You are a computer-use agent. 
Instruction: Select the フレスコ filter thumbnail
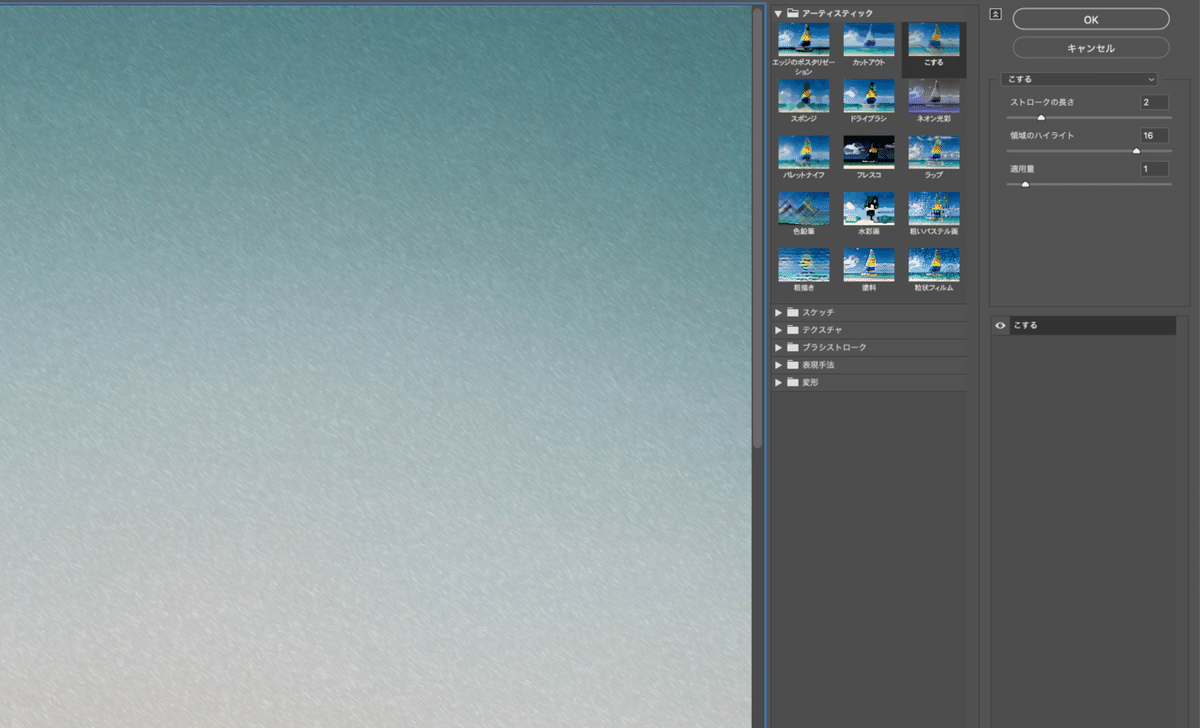868,152
